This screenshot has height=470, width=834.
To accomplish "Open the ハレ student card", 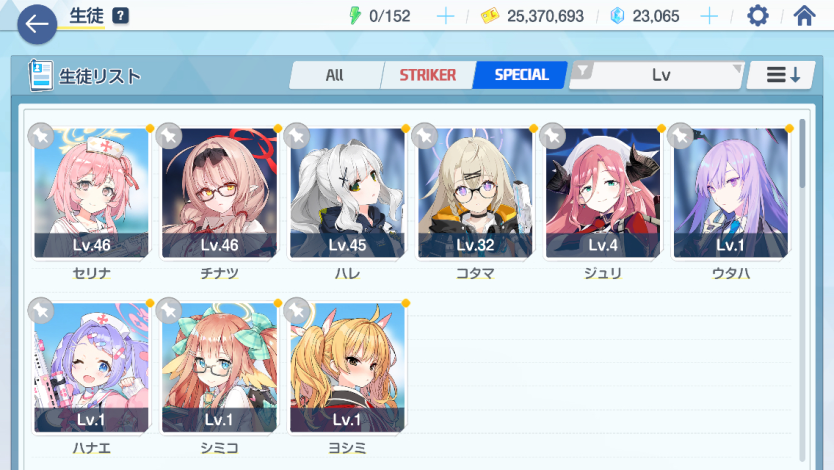I will point(347,194).
